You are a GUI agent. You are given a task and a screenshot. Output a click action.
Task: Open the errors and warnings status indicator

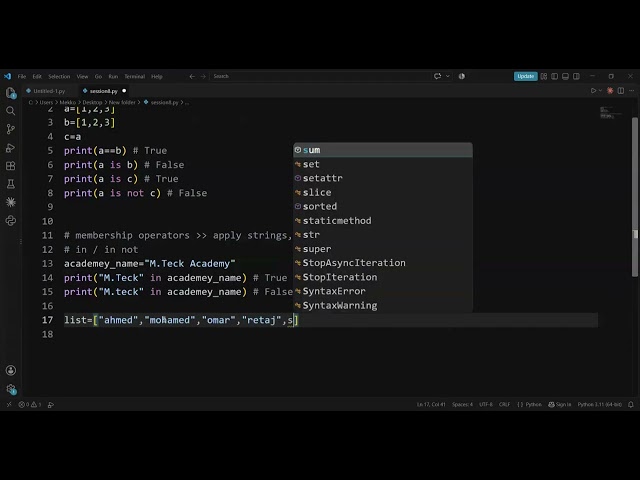[30, 404]
